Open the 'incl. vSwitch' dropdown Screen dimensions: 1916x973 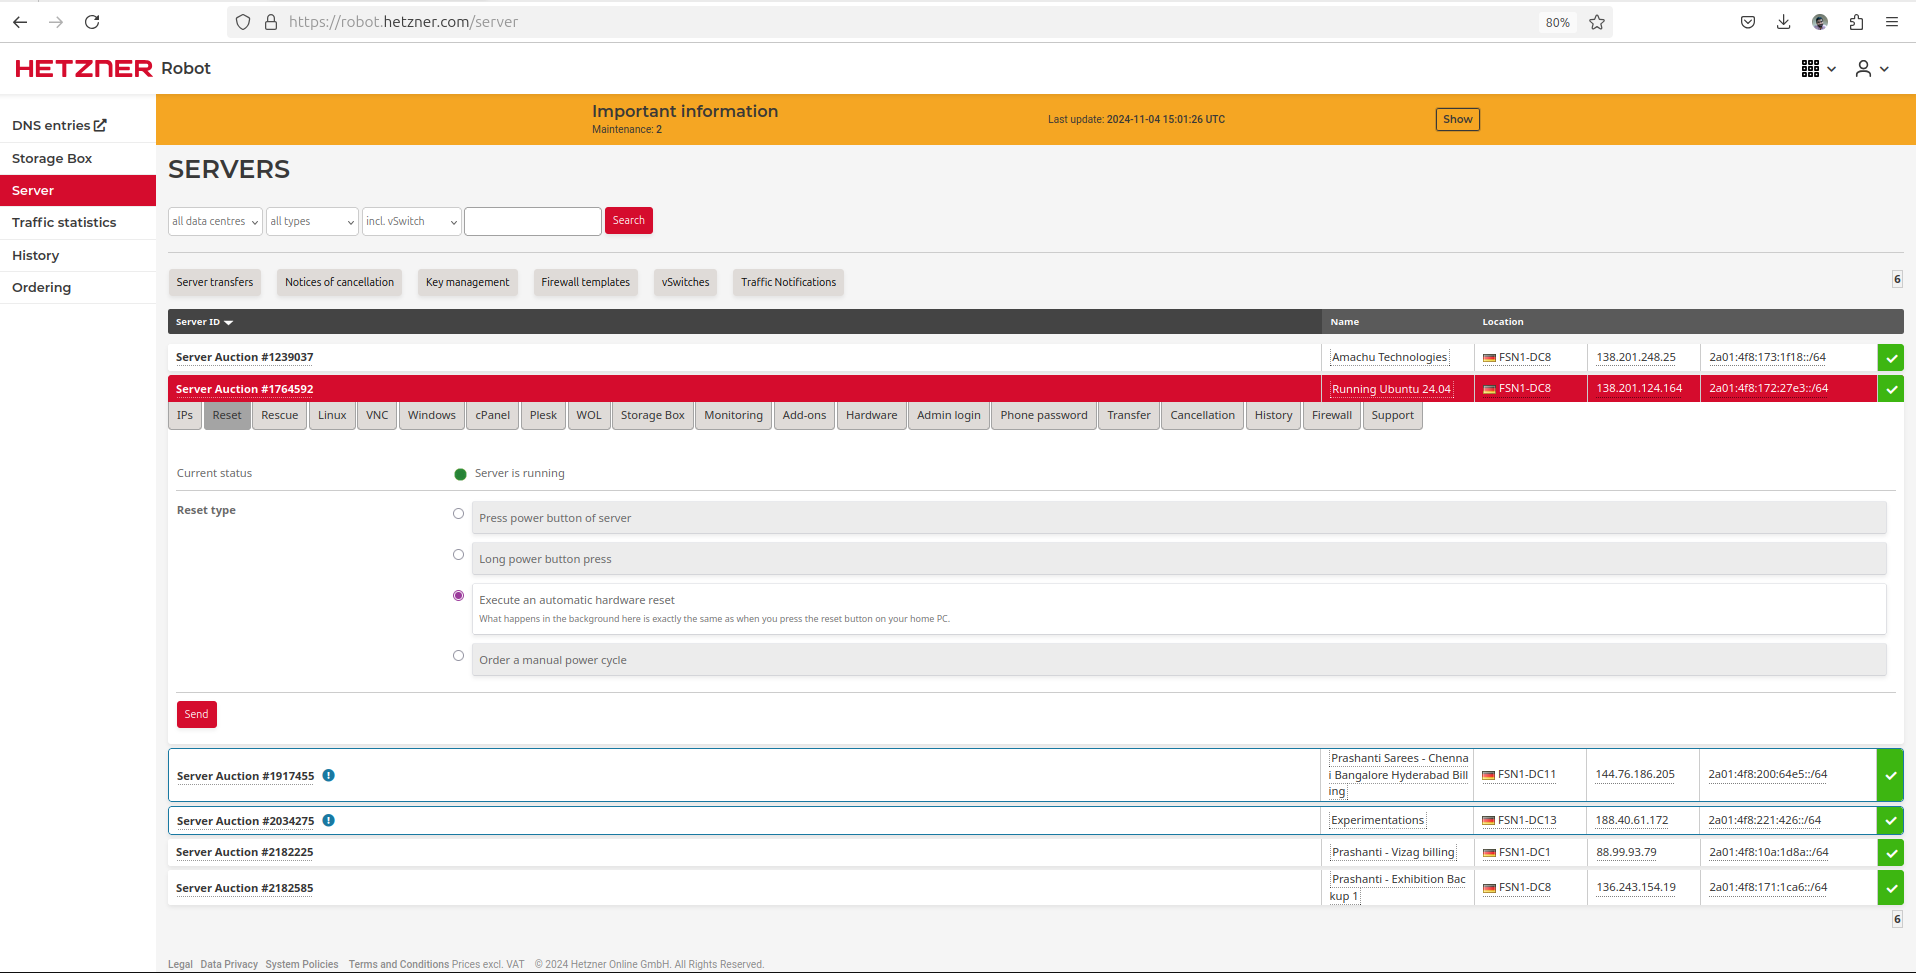411,222
